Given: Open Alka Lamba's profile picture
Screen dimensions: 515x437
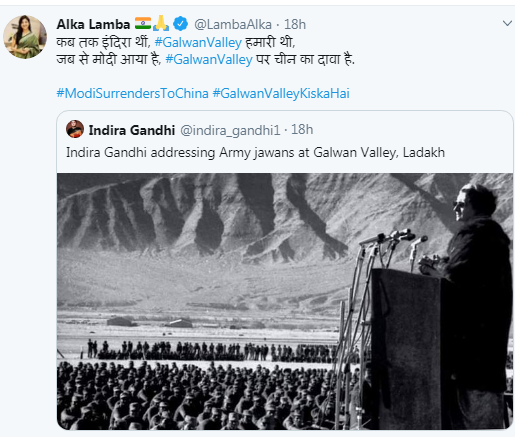Looking at the screenshot, I should coord(25,37).
